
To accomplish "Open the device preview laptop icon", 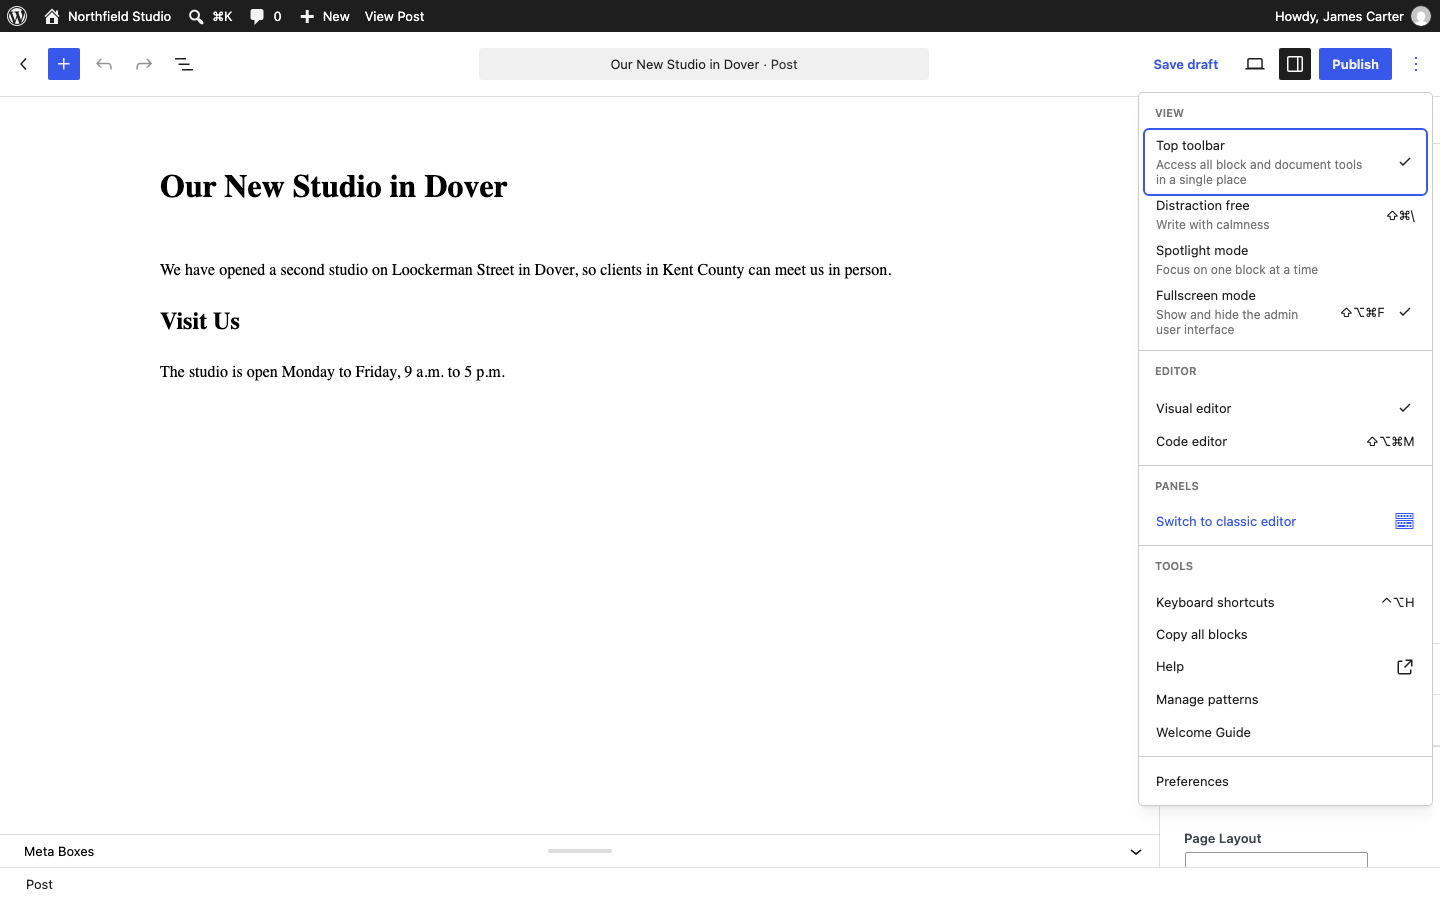I will (1255, 64).
